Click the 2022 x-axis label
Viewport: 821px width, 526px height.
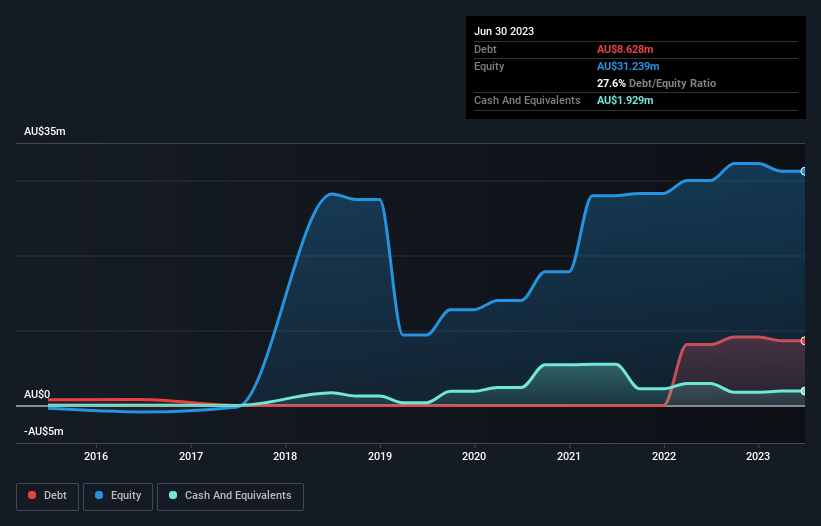(x=663, y=456)
